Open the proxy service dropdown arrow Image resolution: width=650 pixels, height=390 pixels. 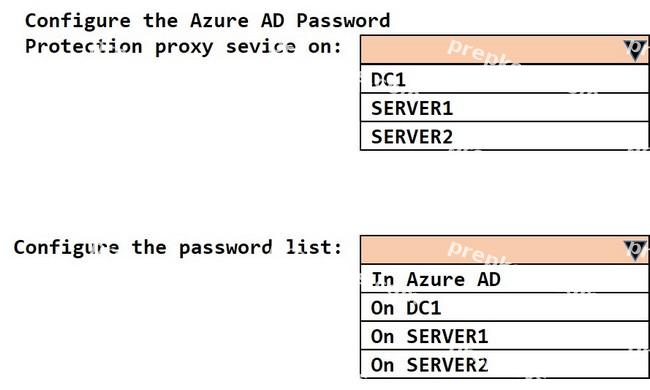click(x=635, y=50)
